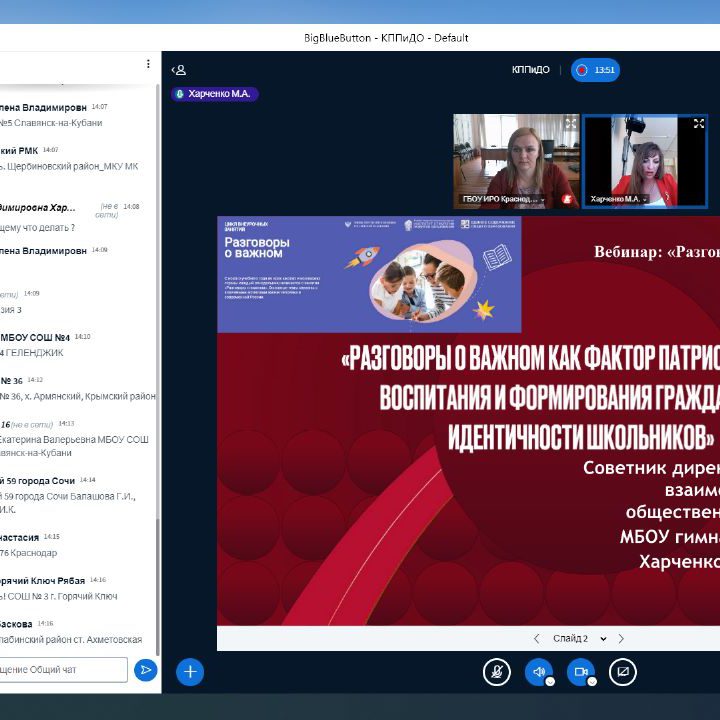Fullscreen the Харченко М.А. webcam video
Screen dimensions: 720x720
698,124
